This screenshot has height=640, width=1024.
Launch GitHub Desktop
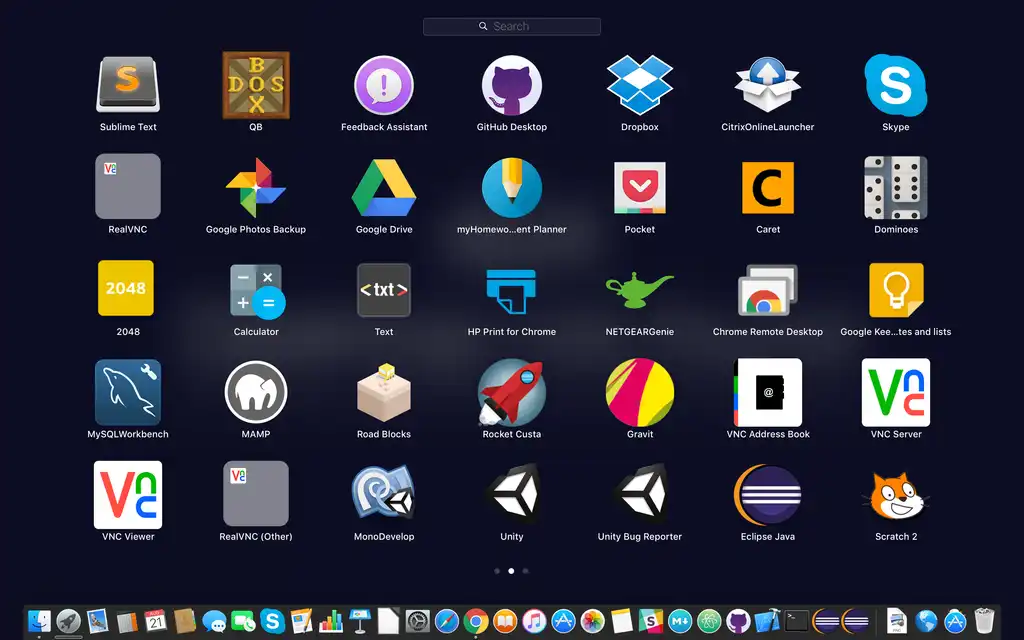(x=511, y=88)
